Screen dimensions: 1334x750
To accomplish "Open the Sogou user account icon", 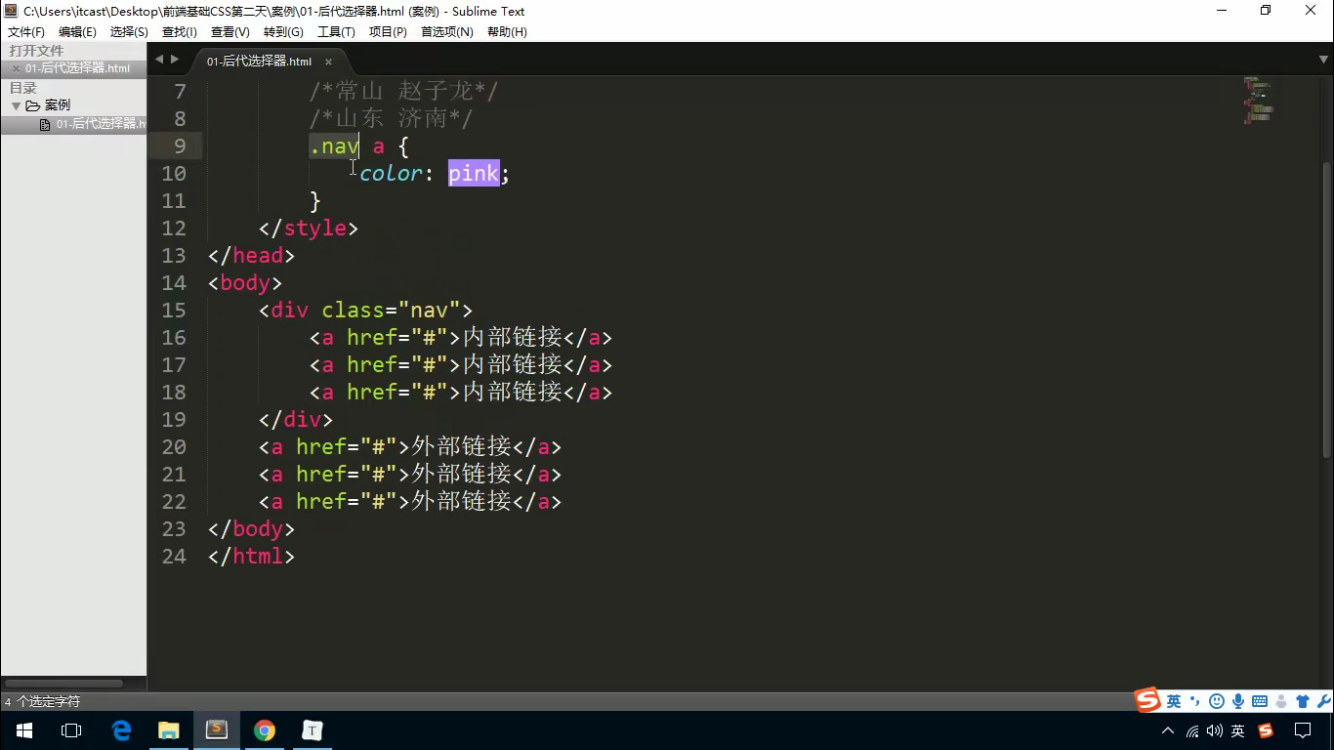I will pos(1281,701).
